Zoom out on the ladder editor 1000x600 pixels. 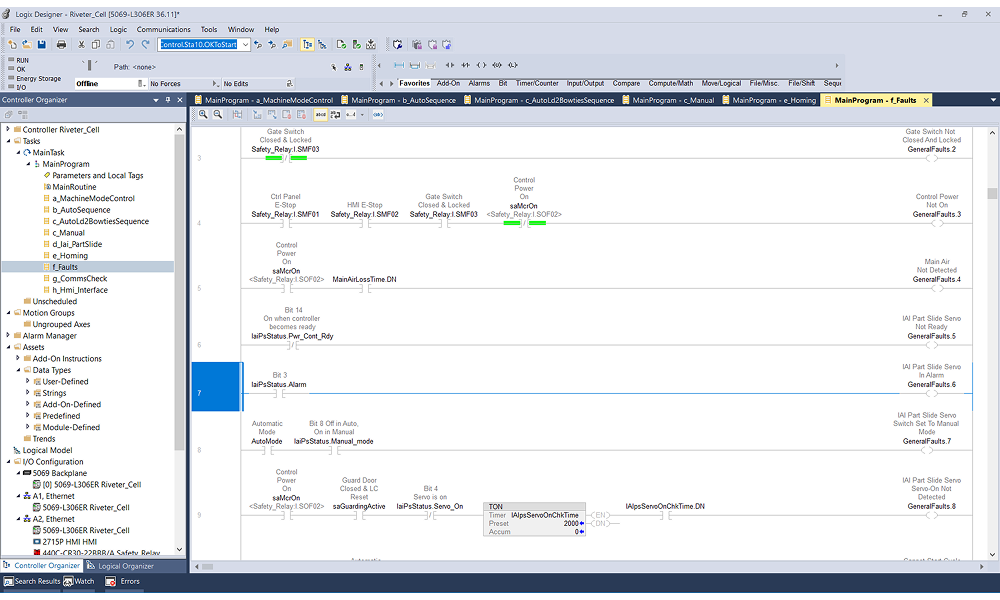tap(217, 115)
